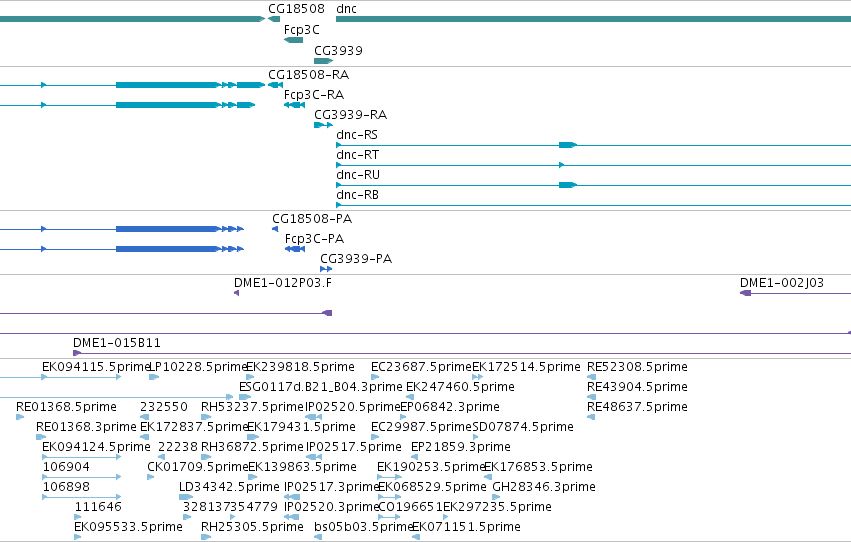Select the RH36872.5prime EST label
The image size is (851, 542).
pos(252,448)
